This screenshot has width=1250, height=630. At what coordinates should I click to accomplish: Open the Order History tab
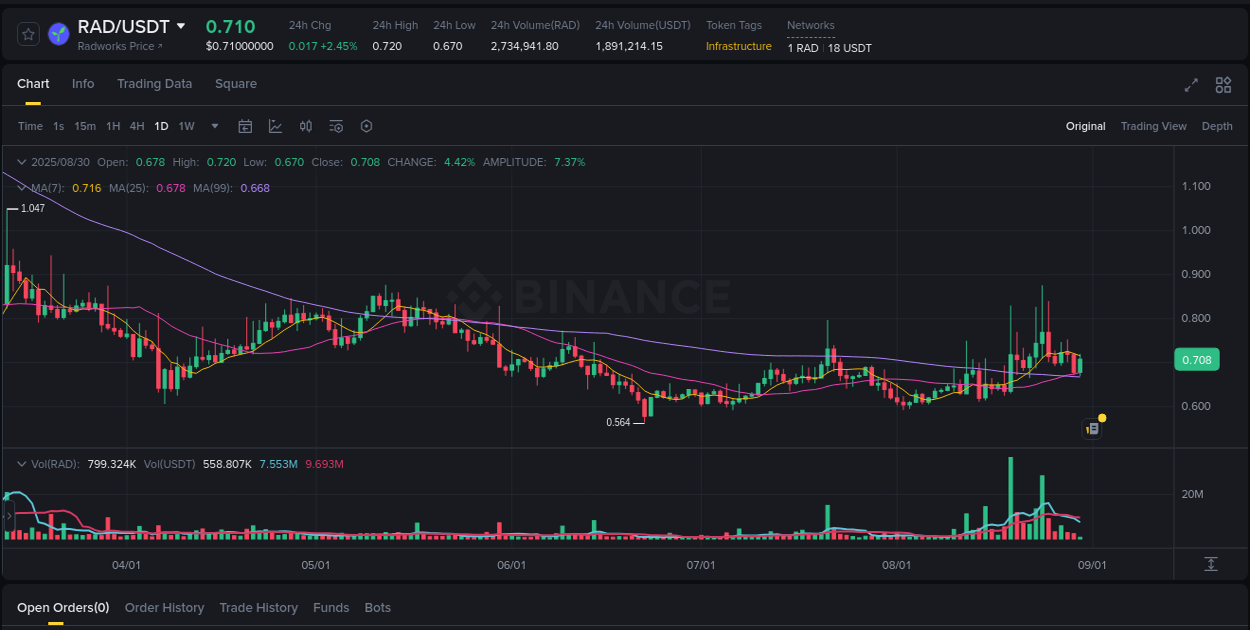point(164,607)
